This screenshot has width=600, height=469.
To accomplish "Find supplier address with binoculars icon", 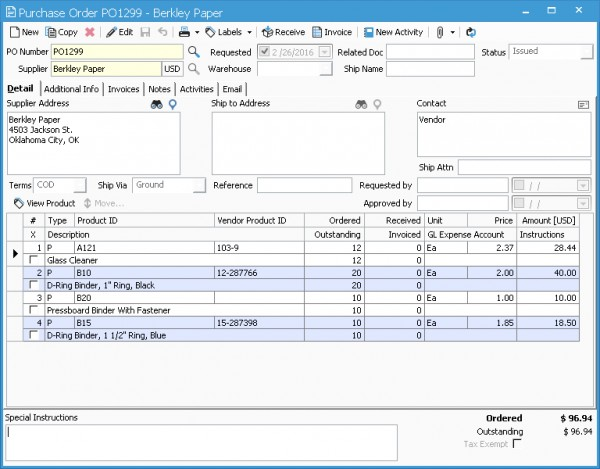I will [157, 104].
